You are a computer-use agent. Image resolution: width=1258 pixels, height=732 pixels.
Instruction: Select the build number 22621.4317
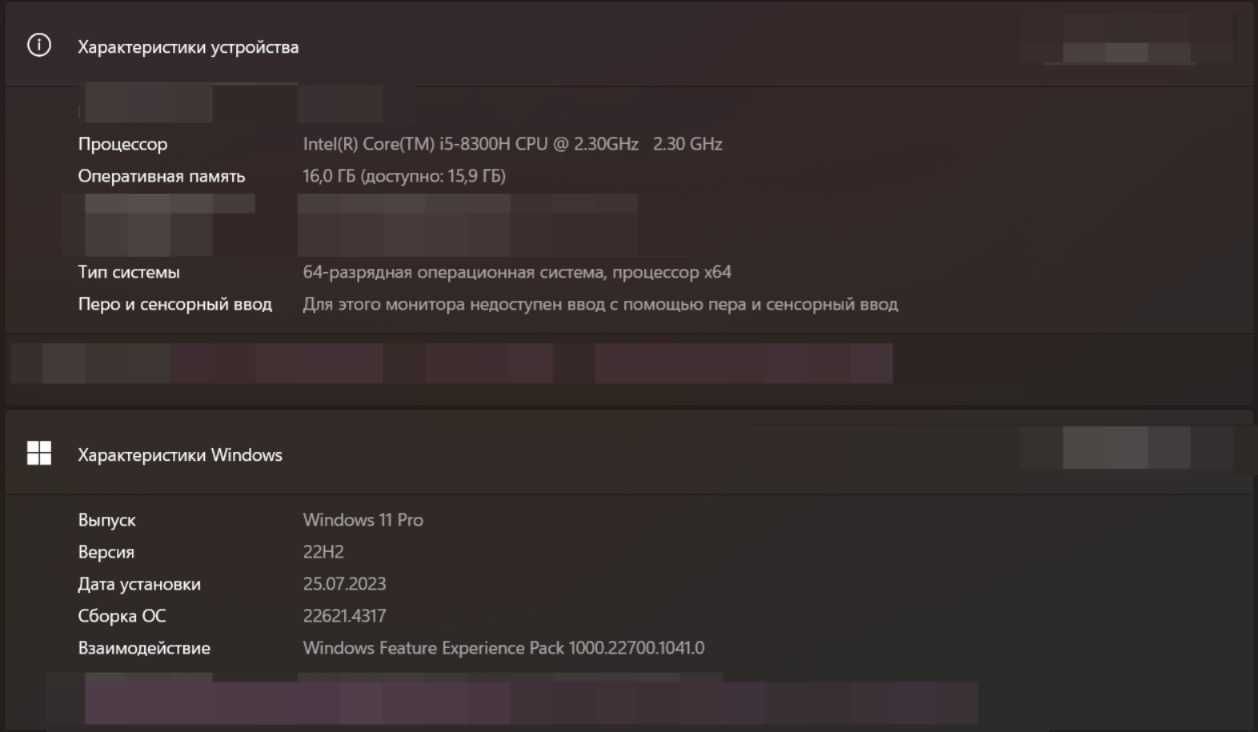click(344, 616)
